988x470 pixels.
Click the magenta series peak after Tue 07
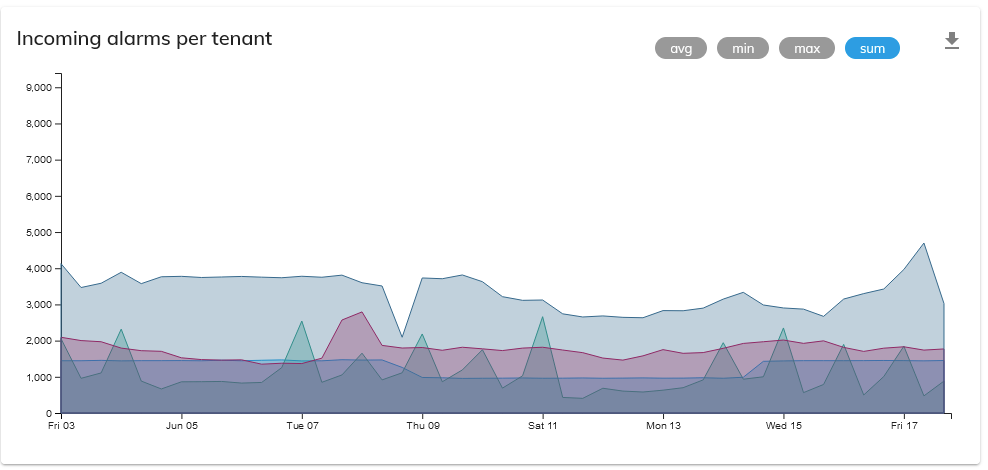coord(362,312)
